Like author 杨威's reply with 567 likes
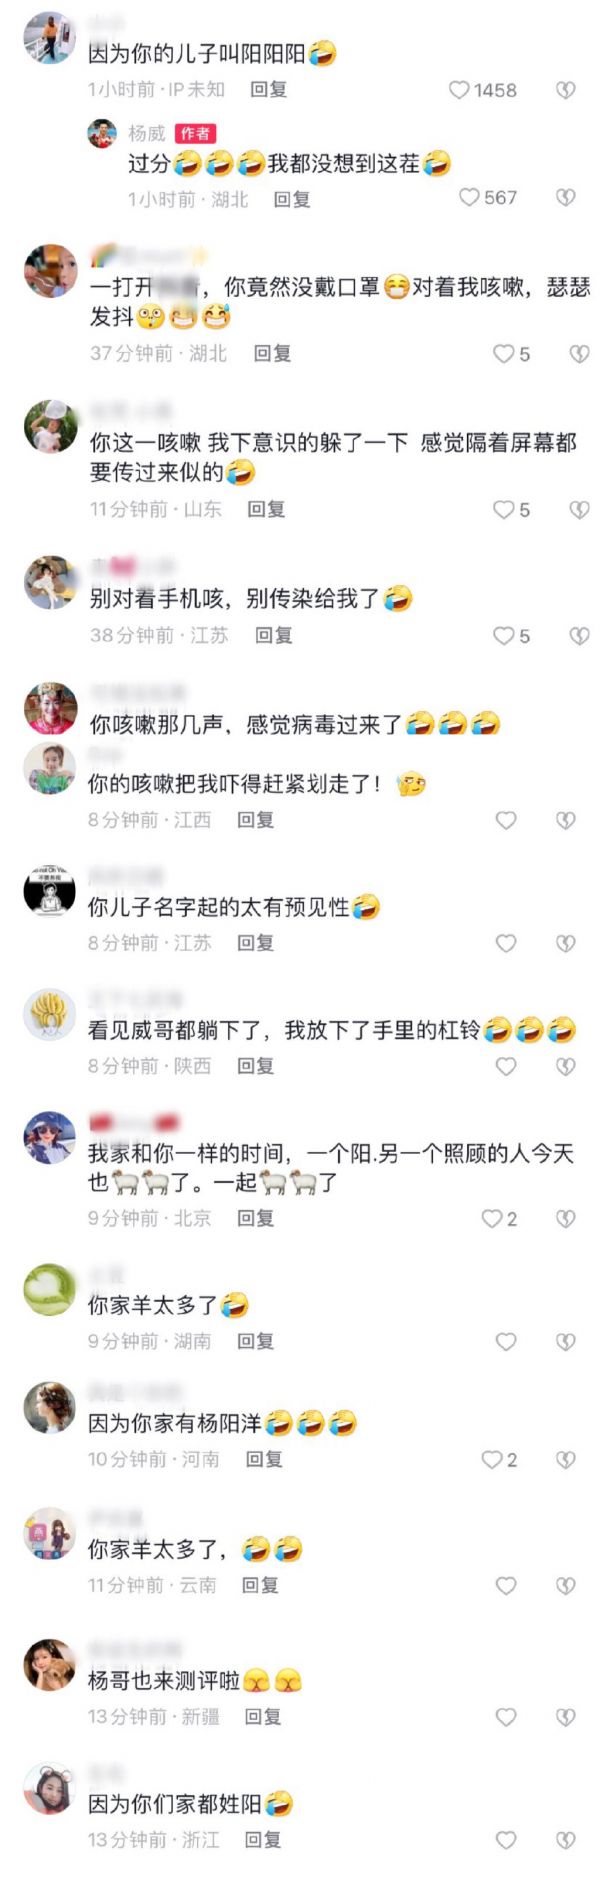This screenshot has height=1880, width=600. click(x=469, y=197)
